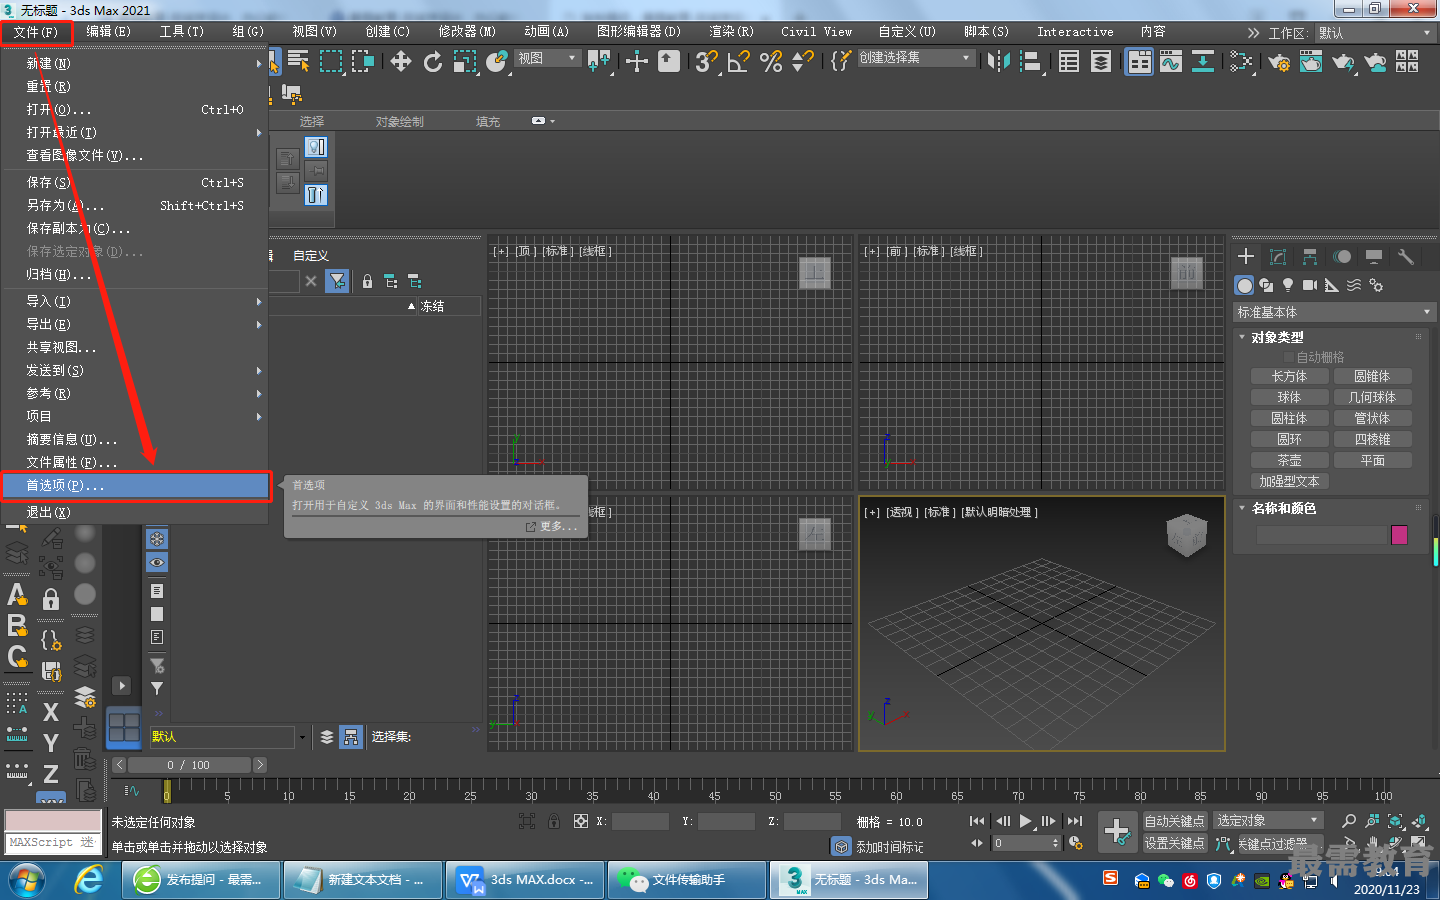This screenshot has height=900, width=1440.
Task: Expand the 导入 submenu
Action: 134,301
